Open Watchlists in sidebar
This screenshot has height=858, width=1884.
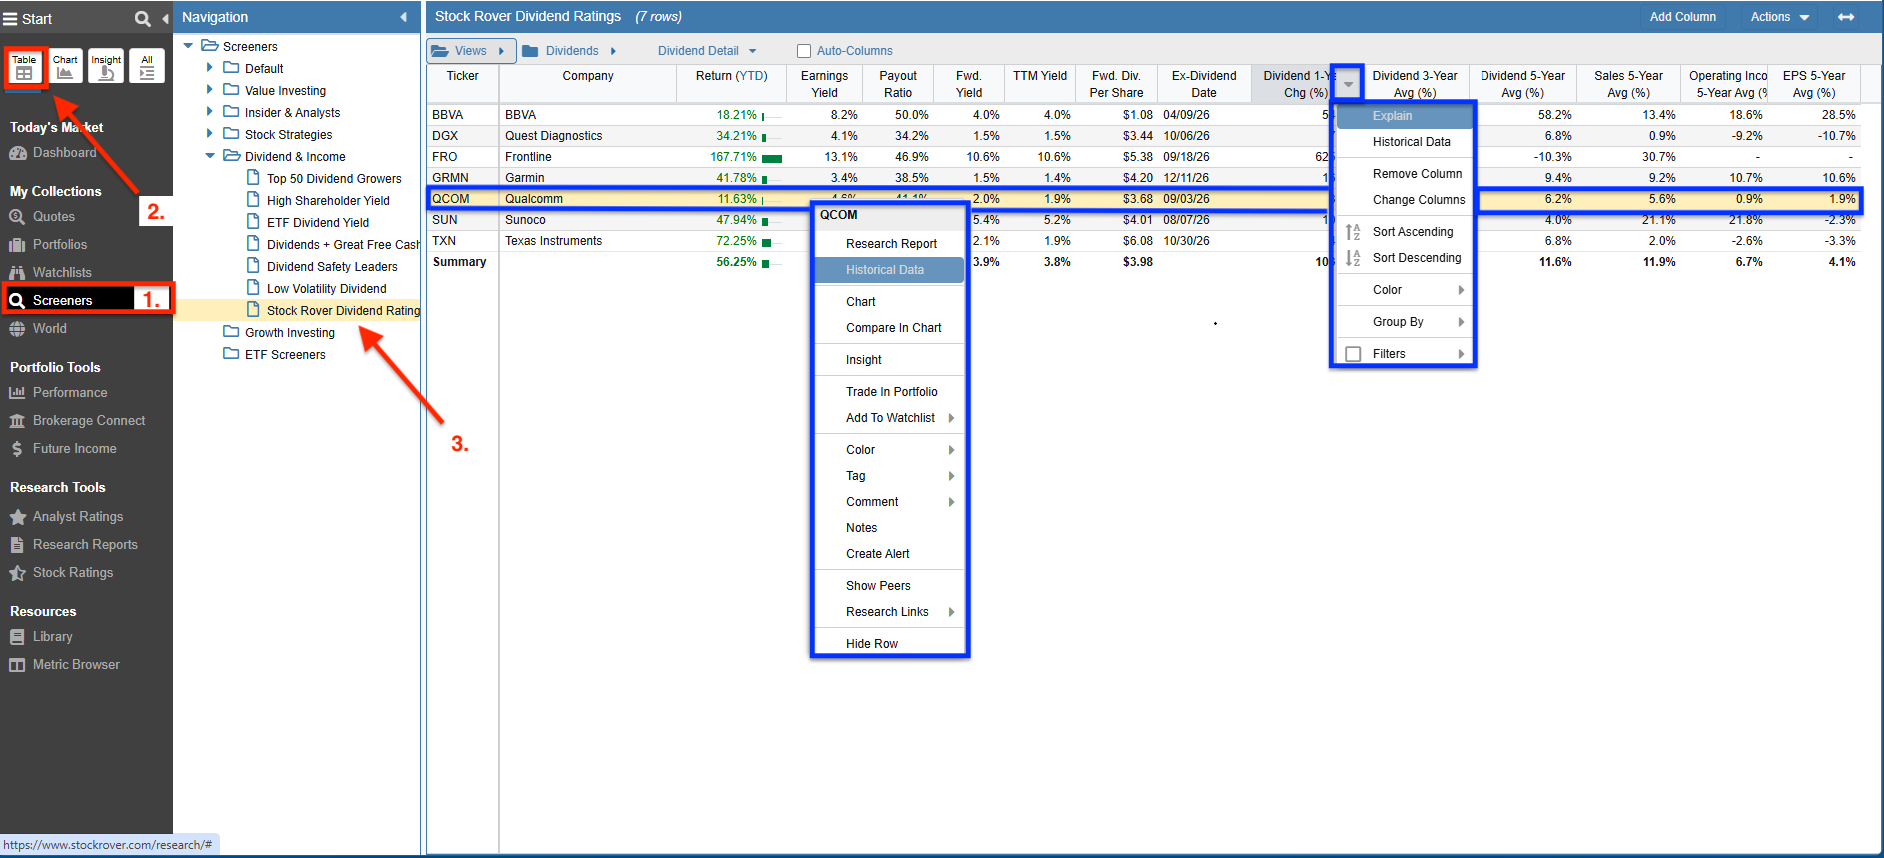click(x=62, y=273)
